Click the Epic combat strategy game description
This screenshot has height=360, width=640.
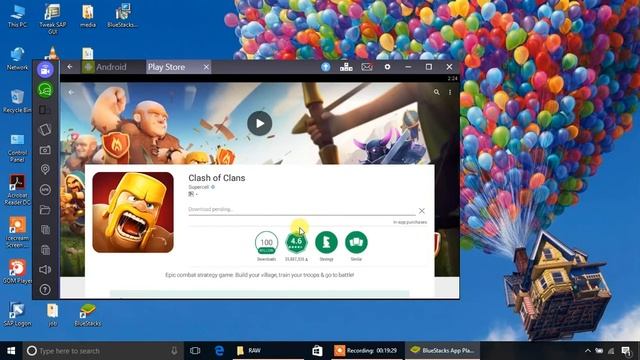[260, 275]
